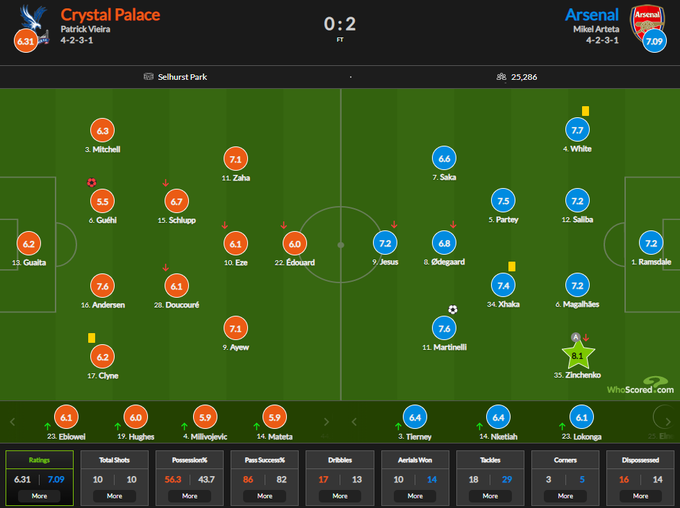Expand More under Total Shots
This screenshot has width=680, height=508.
pos(115,495)
